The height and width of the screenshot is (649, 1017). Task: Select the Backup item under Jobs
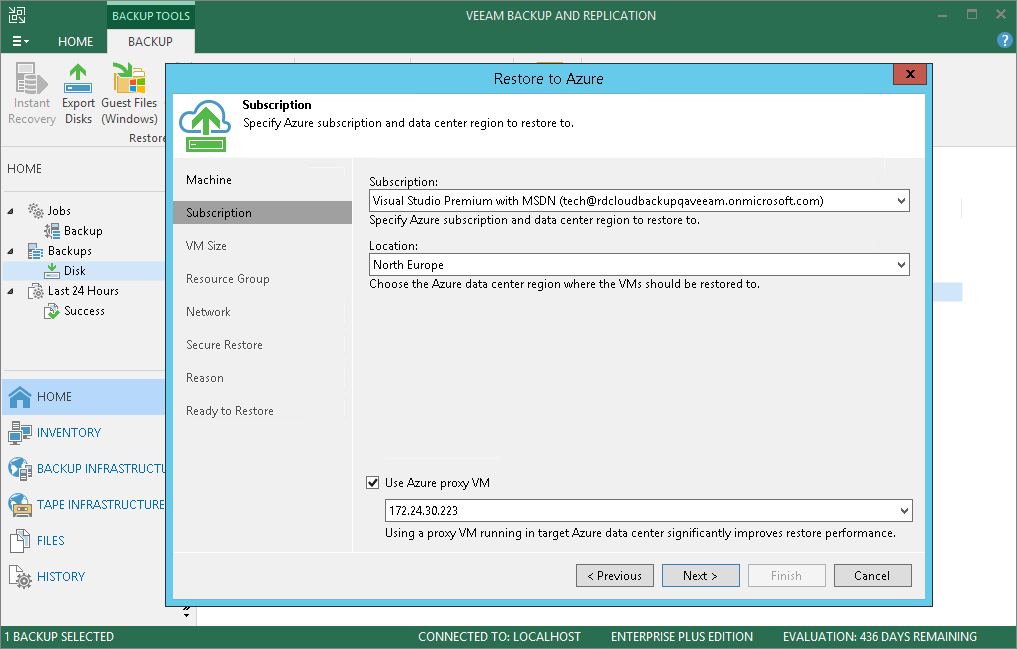tap(83, 231)
